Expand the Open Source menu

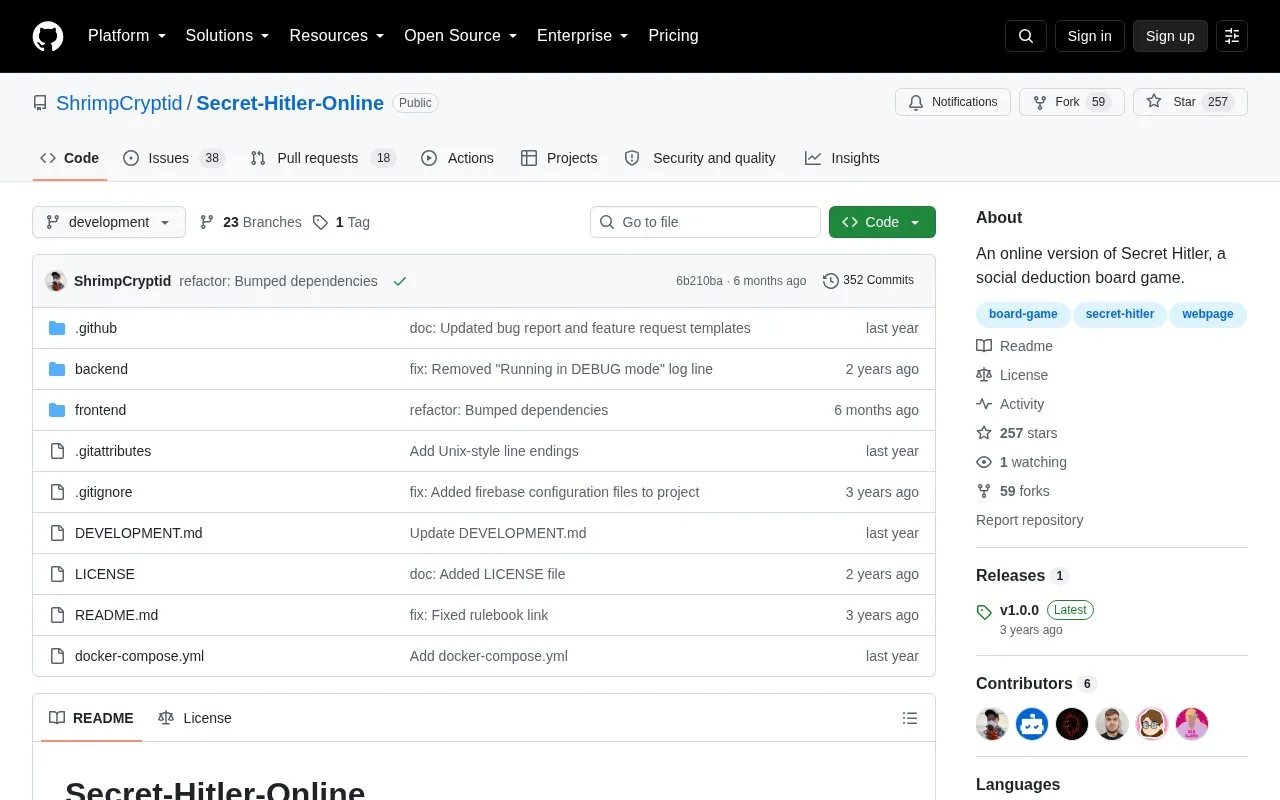[x=461, y=36]
